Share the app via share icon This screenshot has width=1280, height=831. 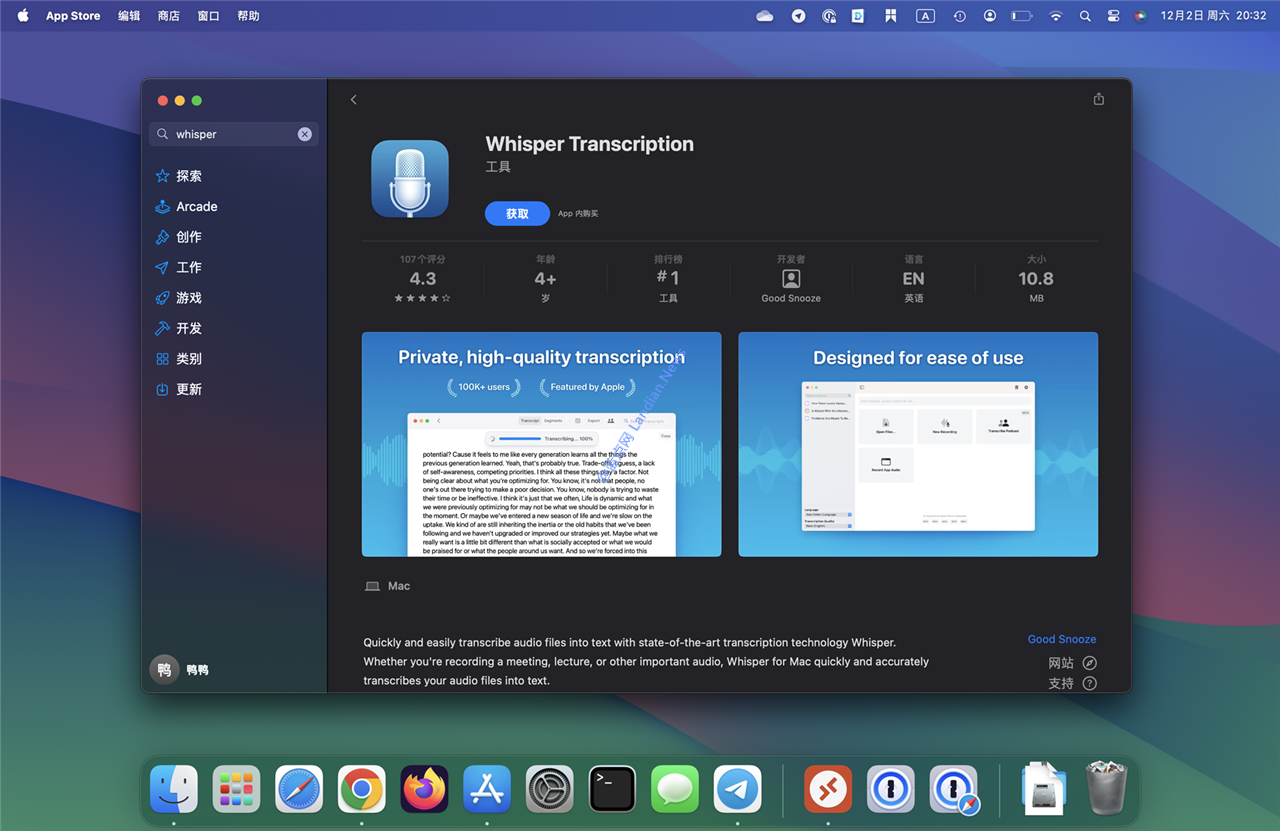coord(1099,99)
